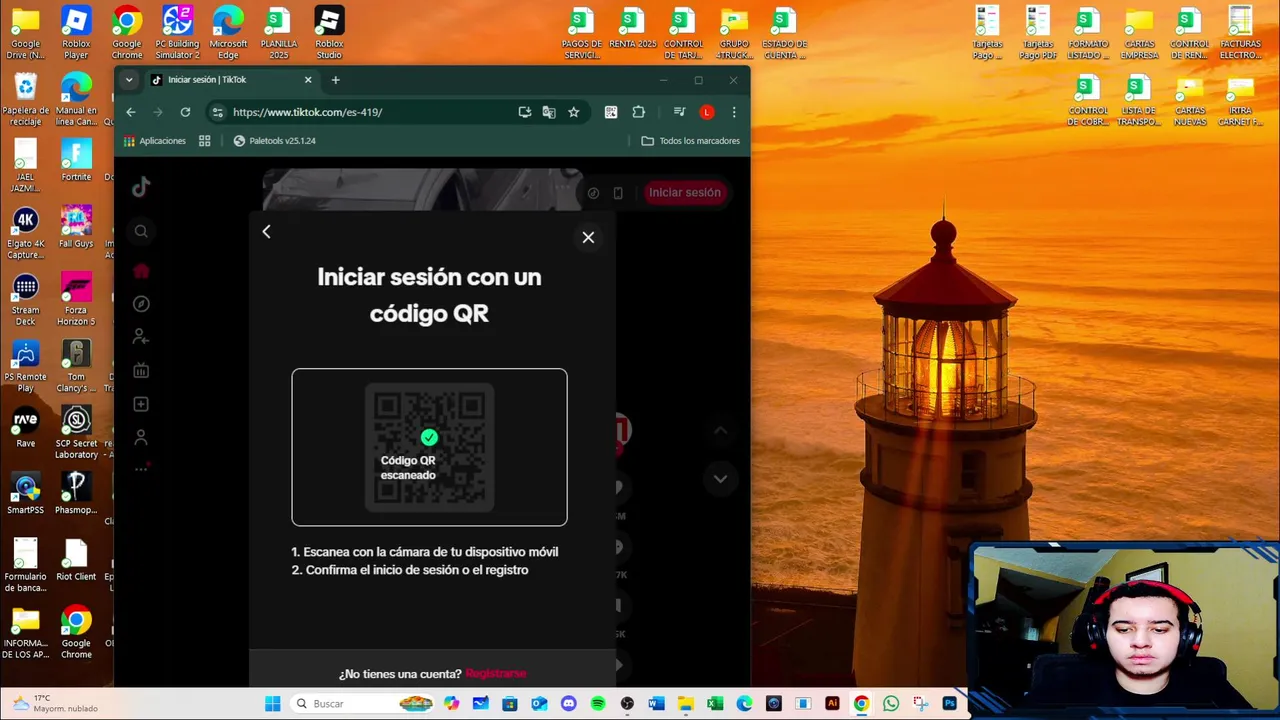Image resolution: width=1280 pixels, height=720 pixels.
Task: Go to the next video down arrow
Action: coord(720,479)
